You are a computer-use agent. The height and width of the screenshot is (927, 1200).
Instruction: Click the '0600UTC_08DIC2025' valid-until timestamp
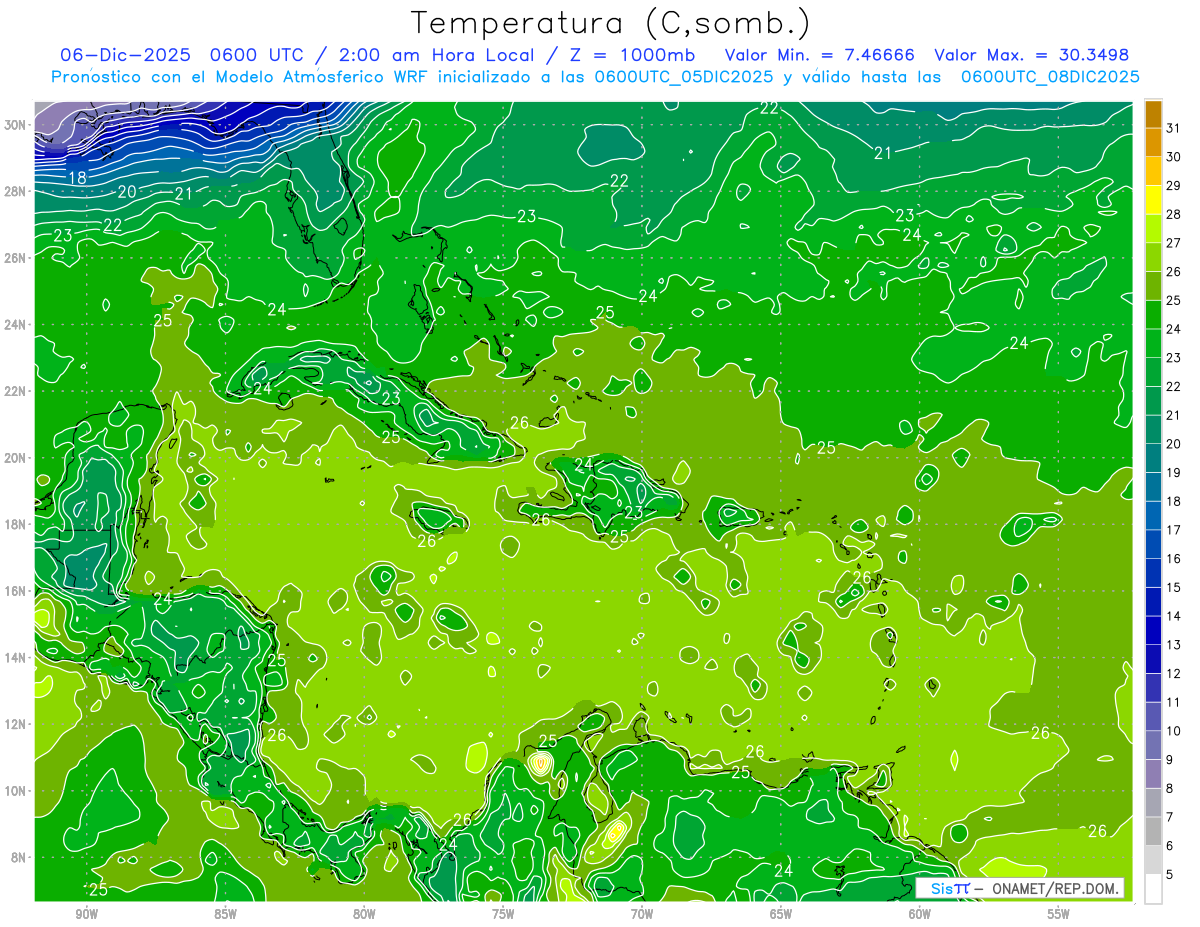tap(1050, 76)
